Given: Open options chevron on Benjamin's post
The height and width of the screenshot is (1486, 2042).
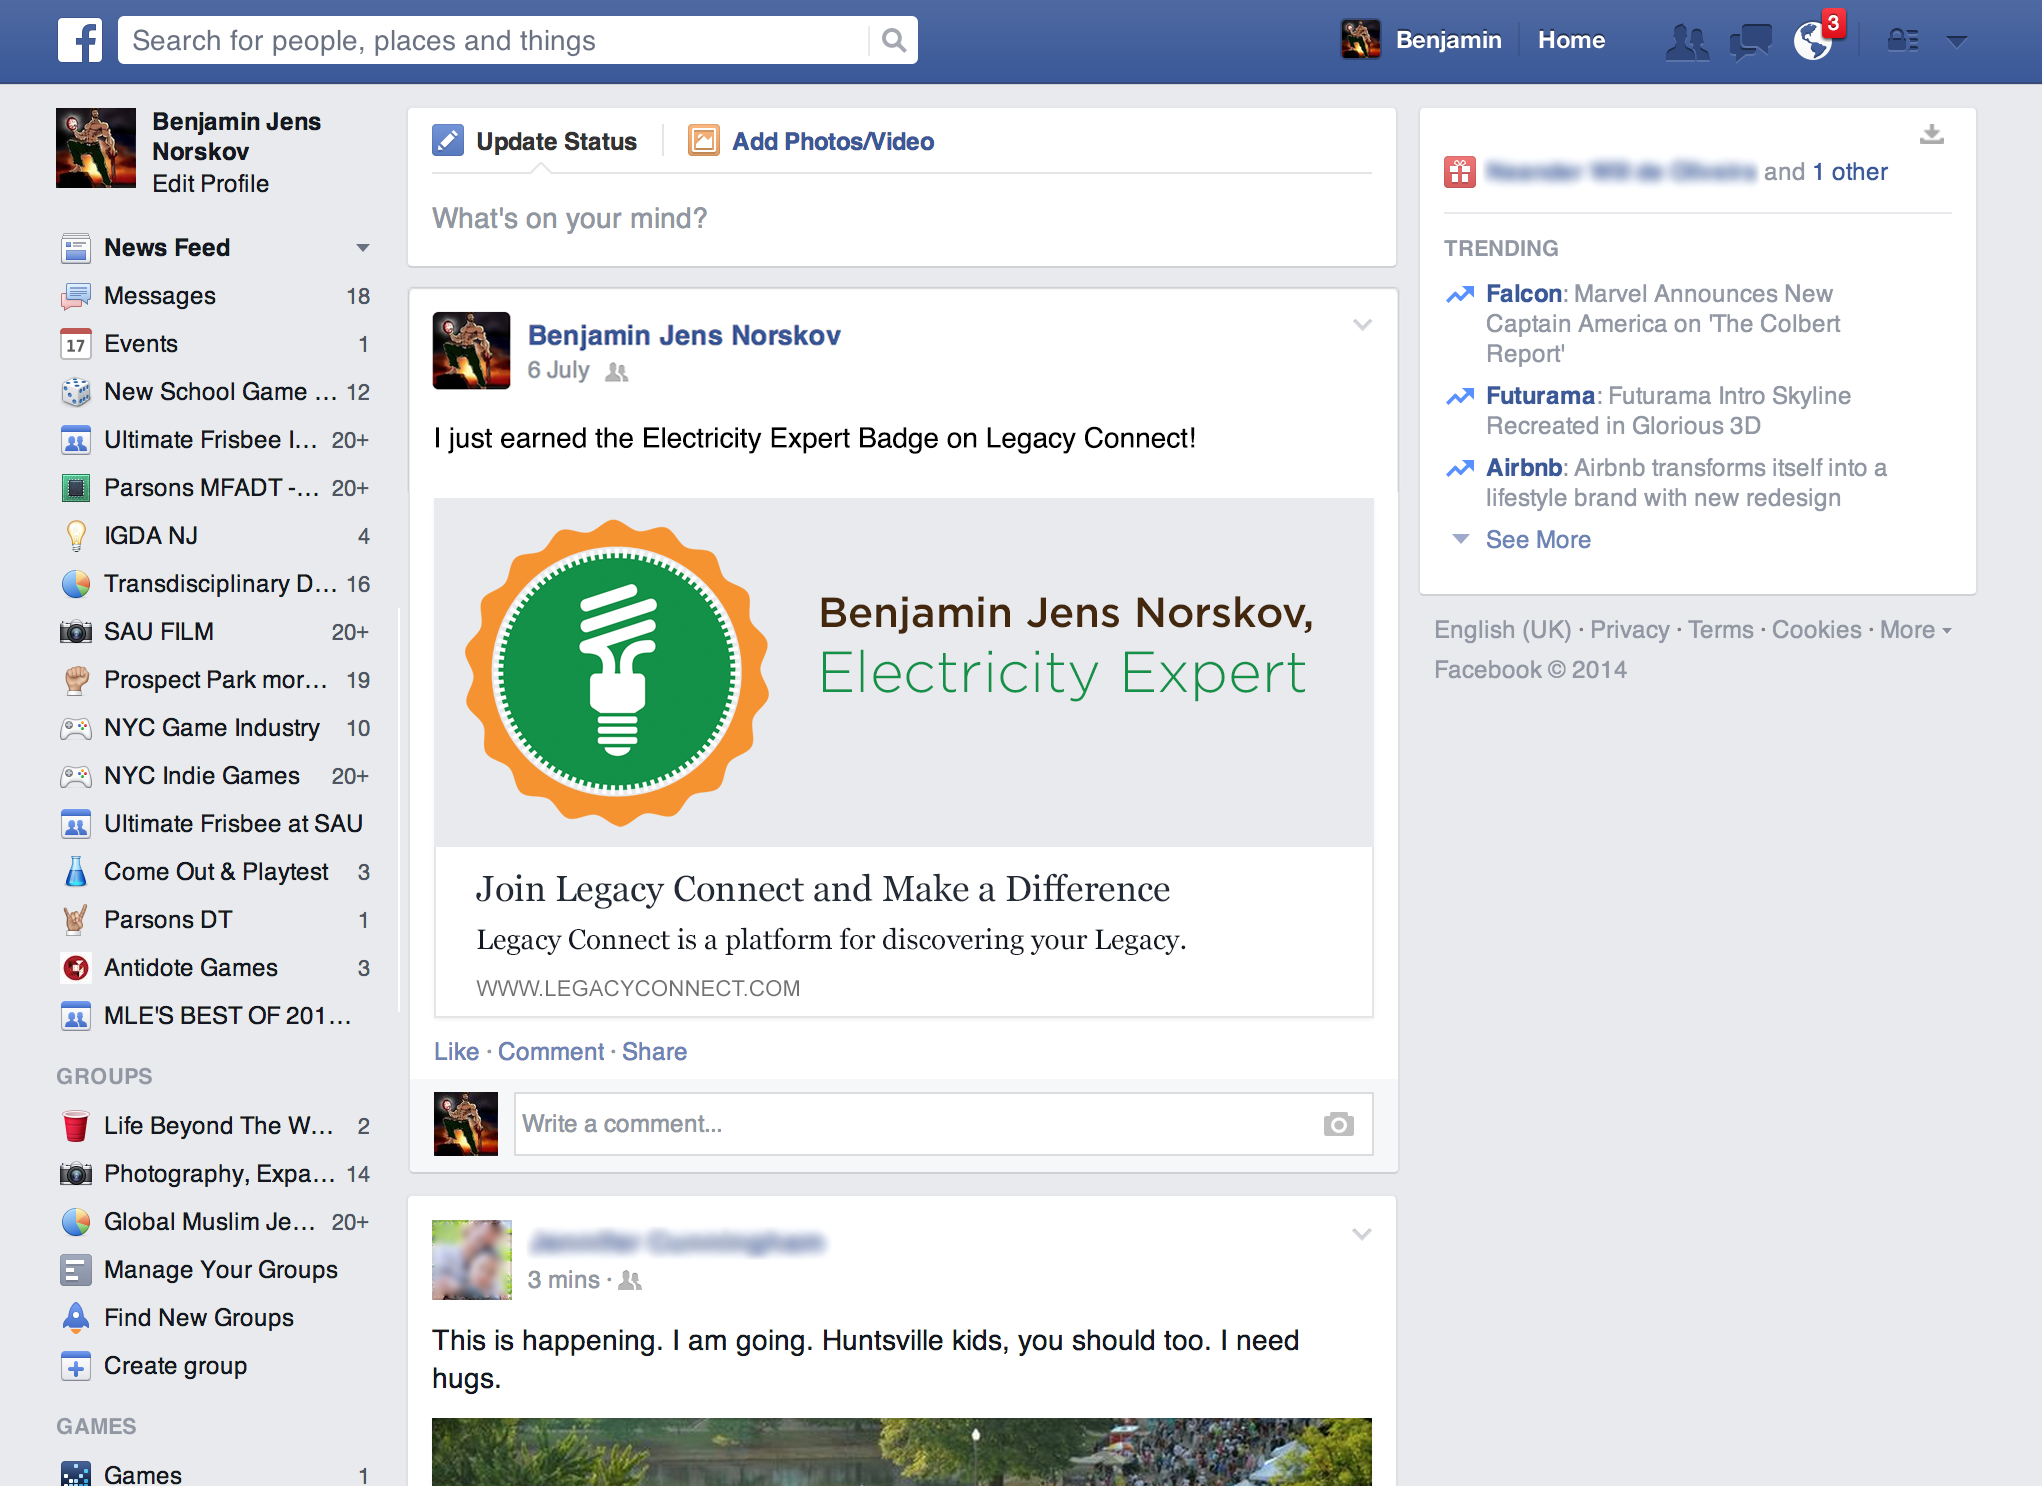Looking at the screenshot, I should point(1362,324).
